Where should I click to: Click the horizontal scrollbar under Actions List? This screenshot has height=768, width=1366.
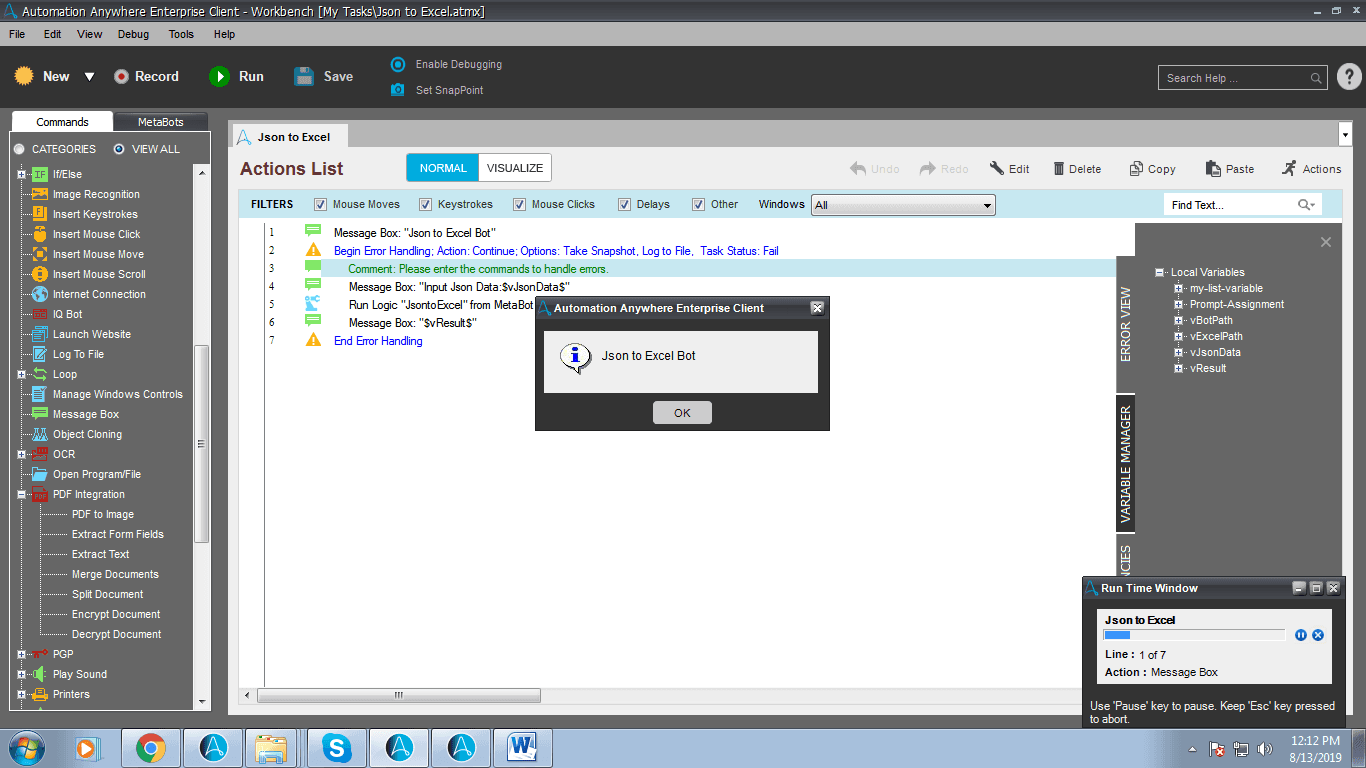(x=398, y=695)
